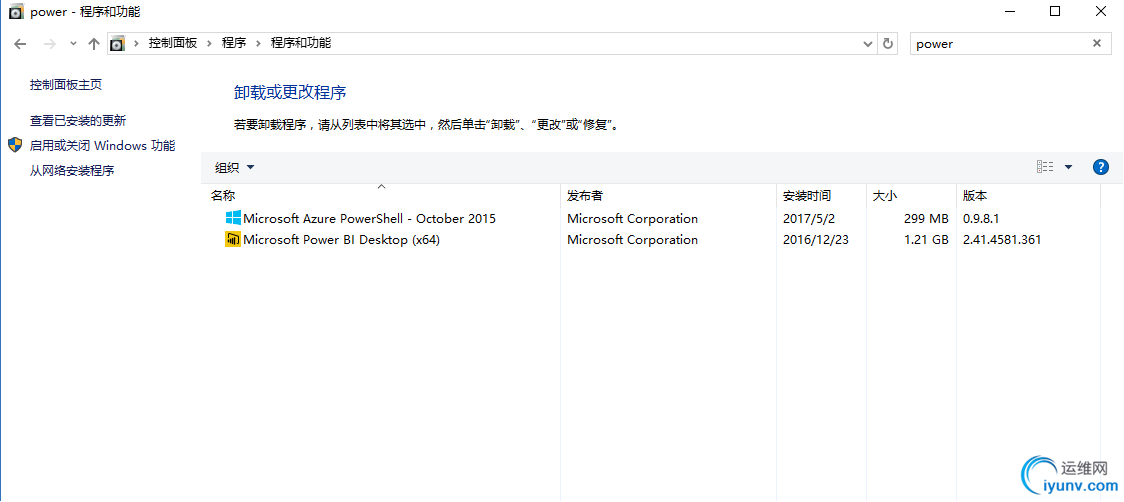Open 查看已安装的更新 link

point(78,120)
